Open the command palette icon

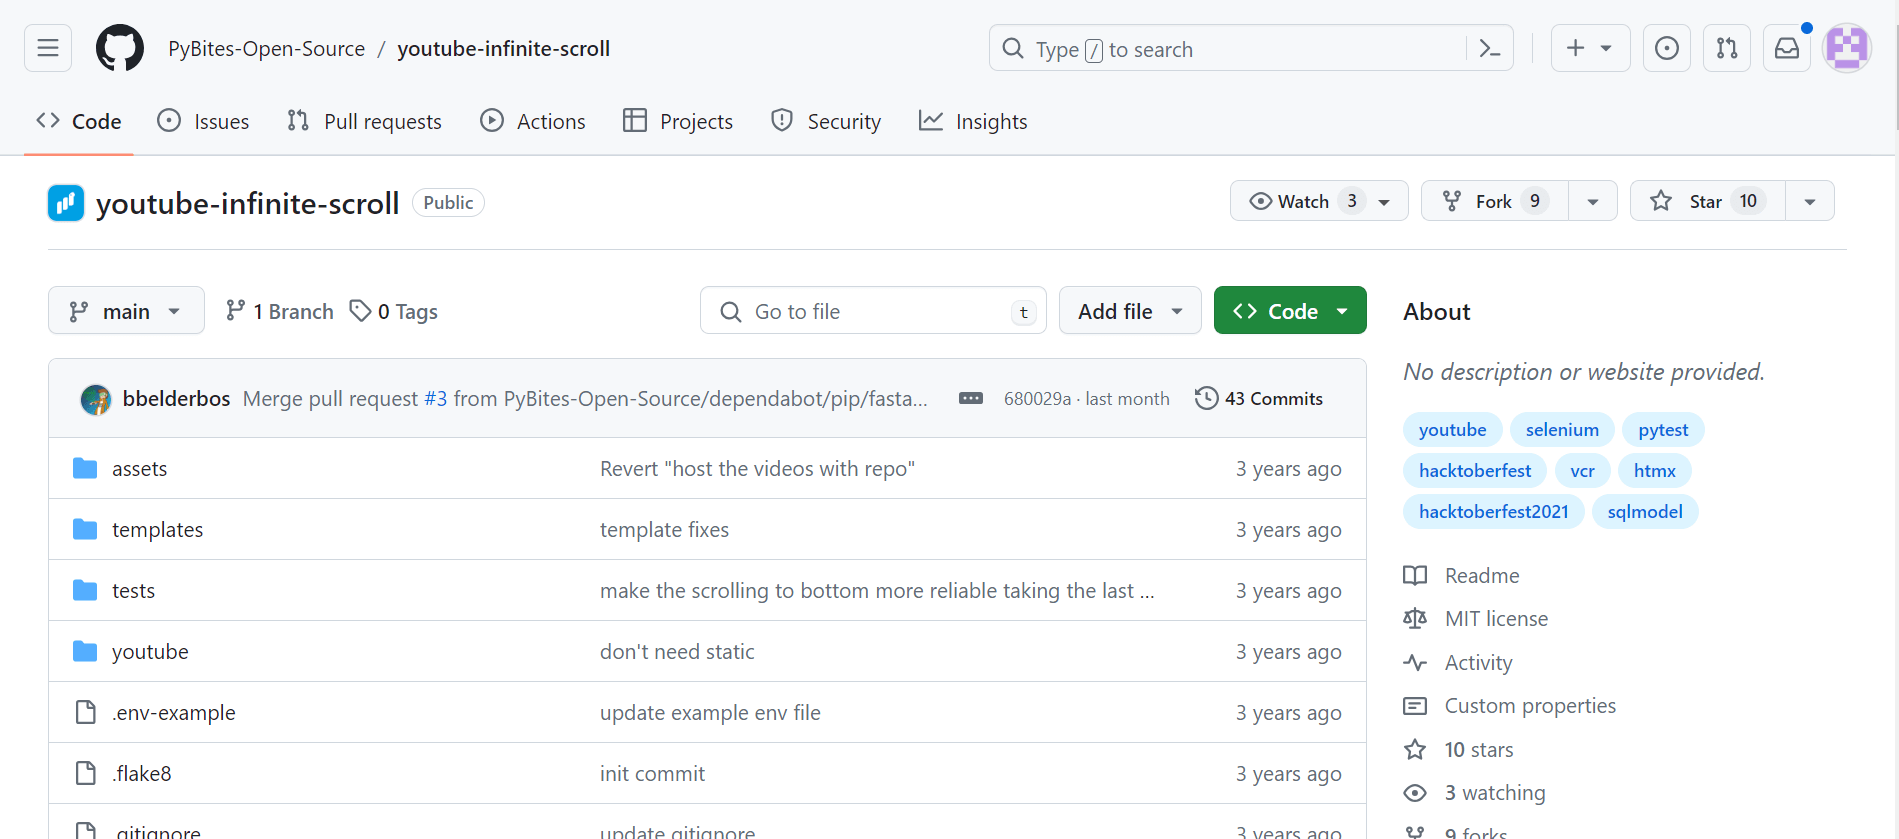(1489, 49)
